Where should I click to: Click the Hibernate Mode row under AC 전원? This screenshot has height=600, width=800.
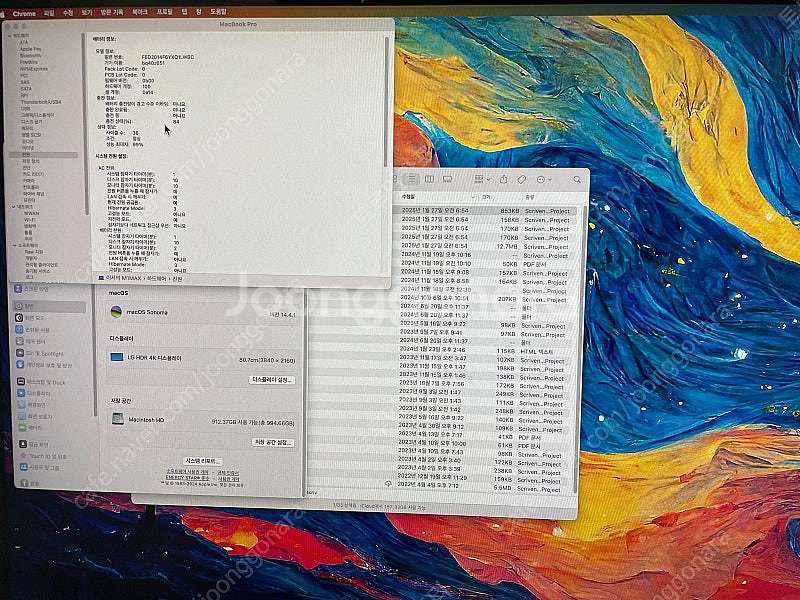(x=143, y=208)
